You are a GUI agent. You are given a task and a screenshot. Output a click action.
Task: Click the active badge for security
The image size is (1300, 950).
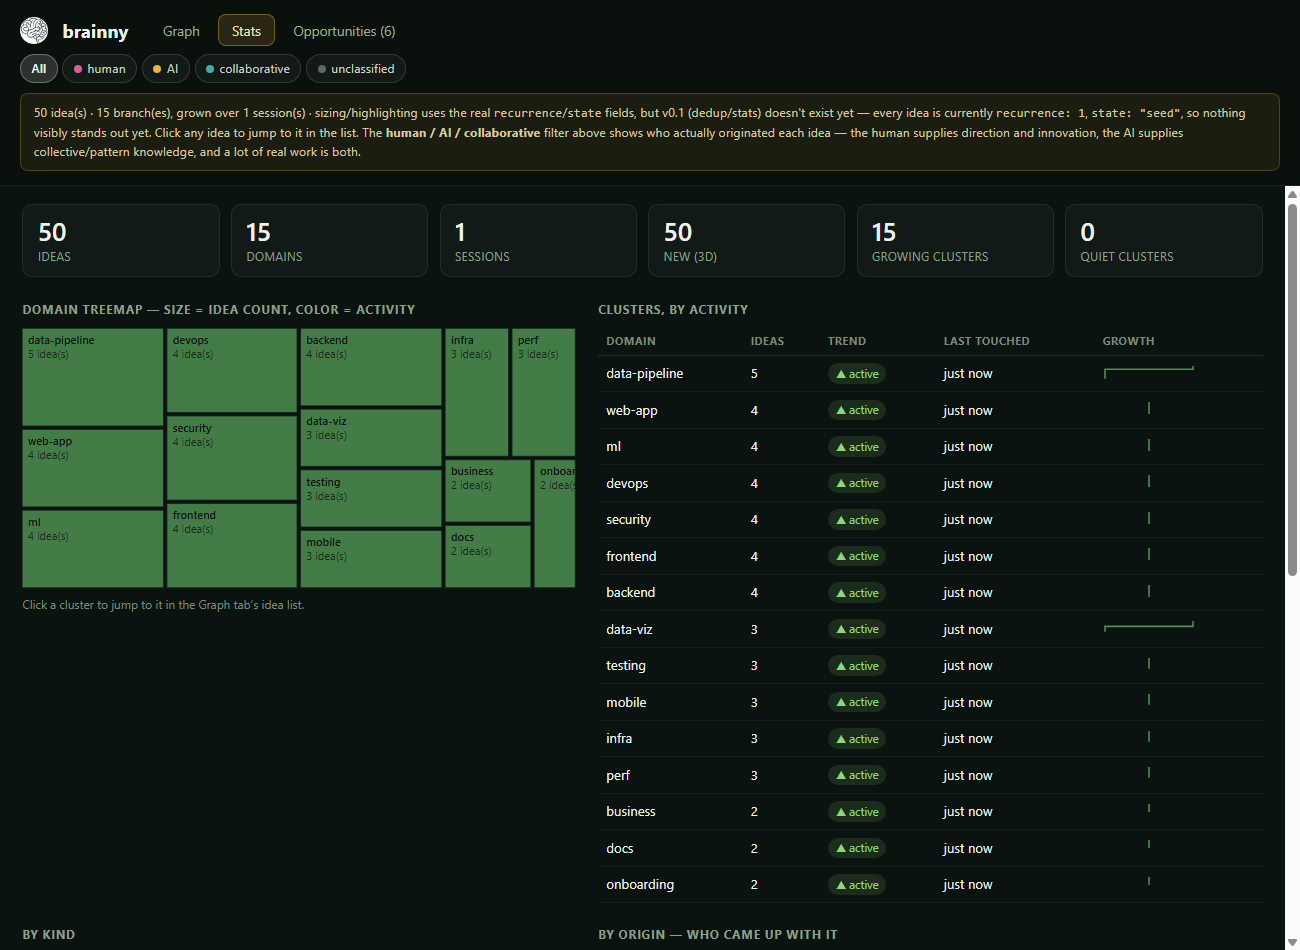point(857,520)
